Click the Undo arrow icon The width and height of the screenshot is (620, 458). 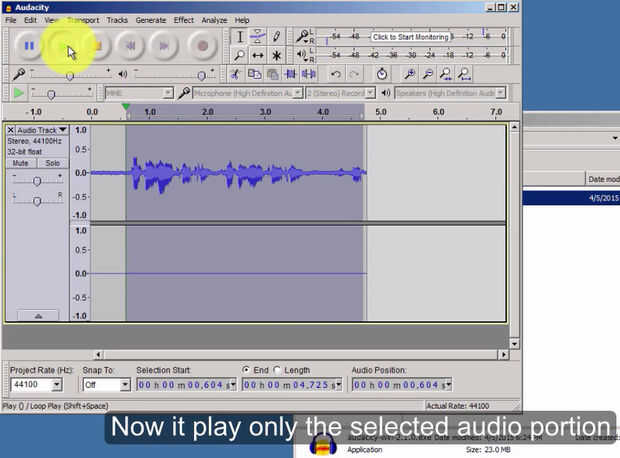pyautogui.click(x=336, y=74)
